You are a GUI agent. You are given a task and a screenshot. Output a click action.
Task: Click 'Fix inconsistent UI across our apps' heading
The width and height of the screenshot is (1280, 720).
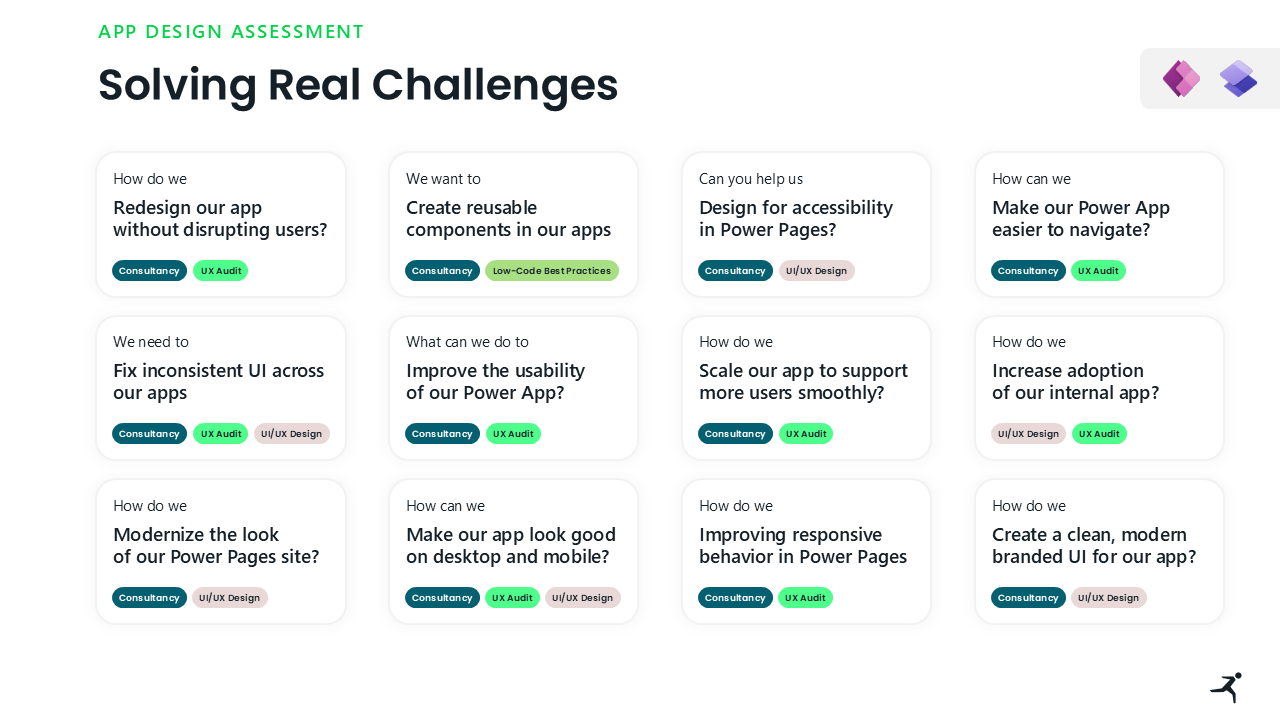point(218,382)
